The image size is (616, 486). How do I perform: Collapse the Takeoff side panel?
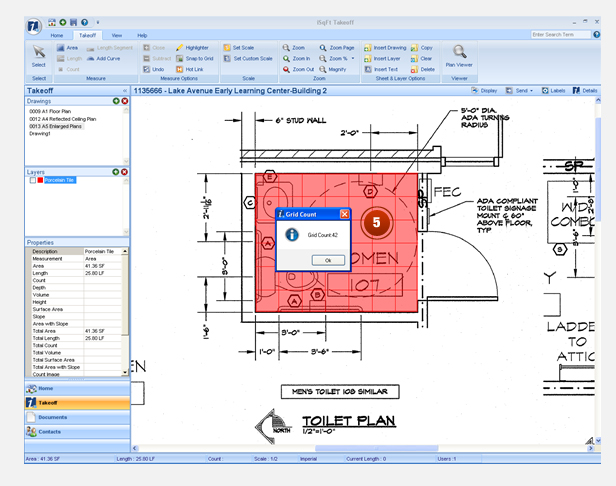125,91
